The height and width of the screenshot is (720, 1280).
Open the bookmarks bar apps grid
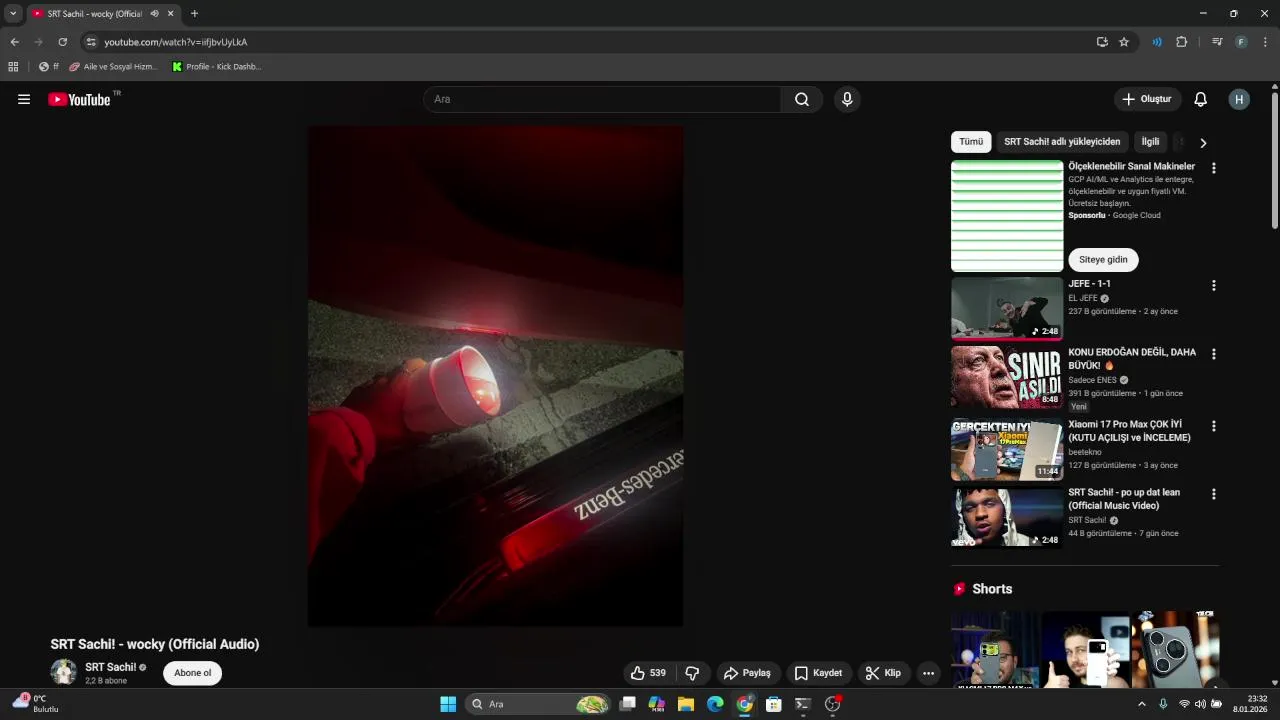[x=13, y=67]
